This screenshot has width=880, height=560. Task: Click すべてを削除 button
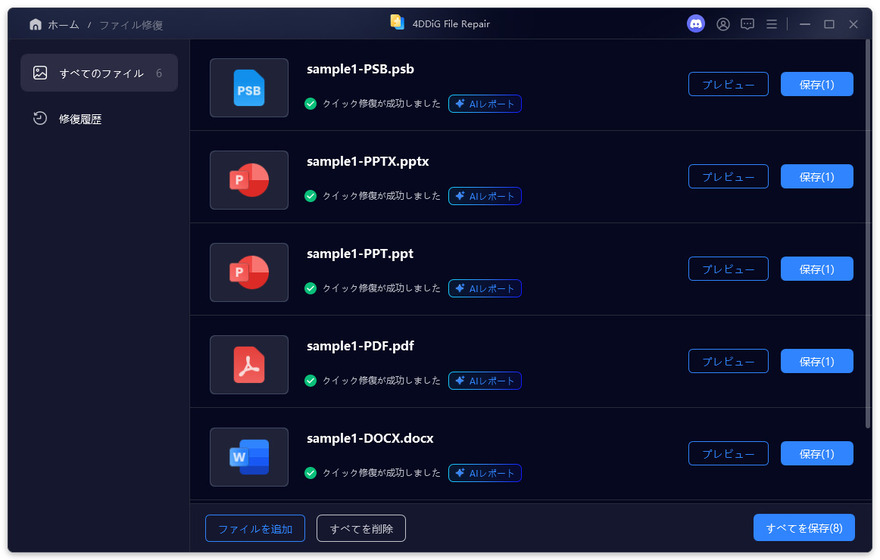coord(361,529)
